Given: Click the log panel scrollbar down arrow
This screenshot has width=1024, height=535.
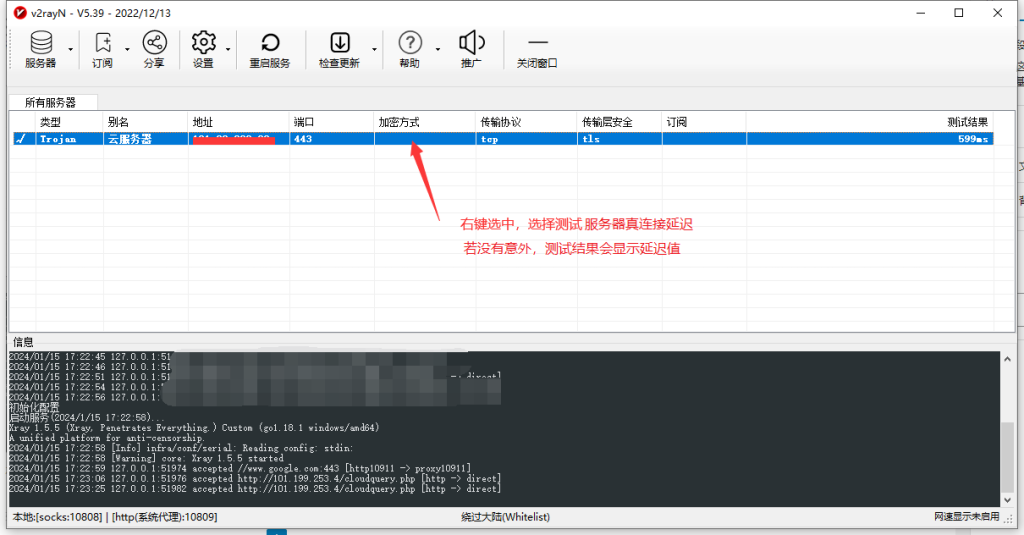Looking at the screenshot, I should pos(1007,500).
